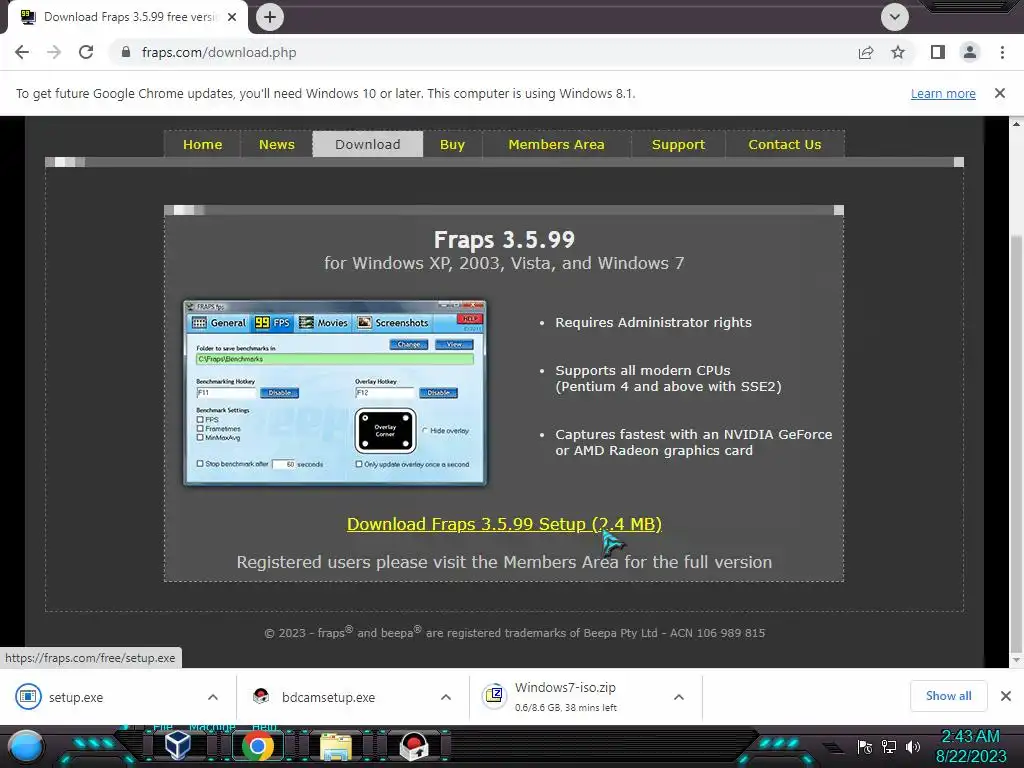Open the network tray icon

click(x=889, y=747)
